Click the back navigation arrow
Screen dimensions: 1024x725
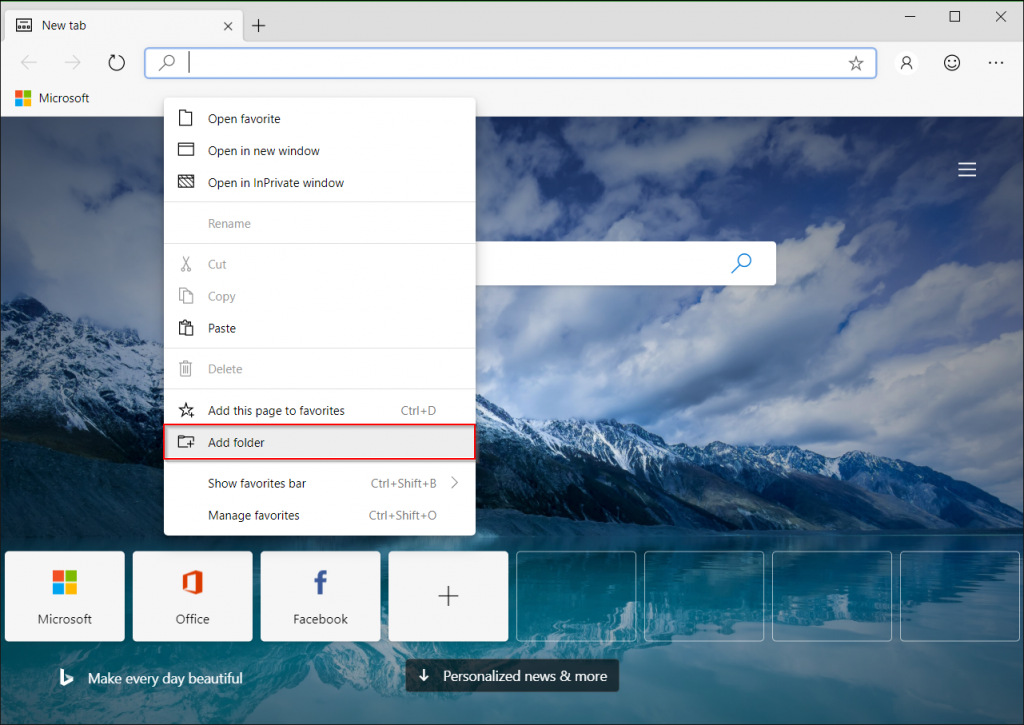pyautogui.click(x=29, y=62)
